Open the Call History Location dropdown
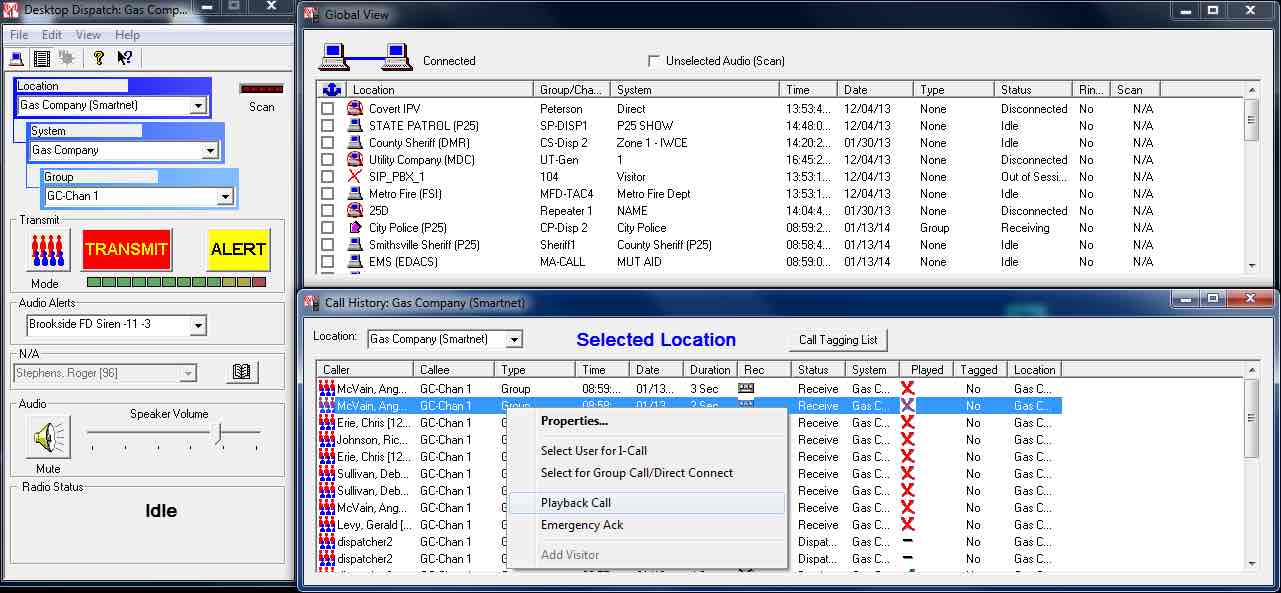Image resolution: width=1281 pixels, height=593 pixels. click(x=513, y=340)
